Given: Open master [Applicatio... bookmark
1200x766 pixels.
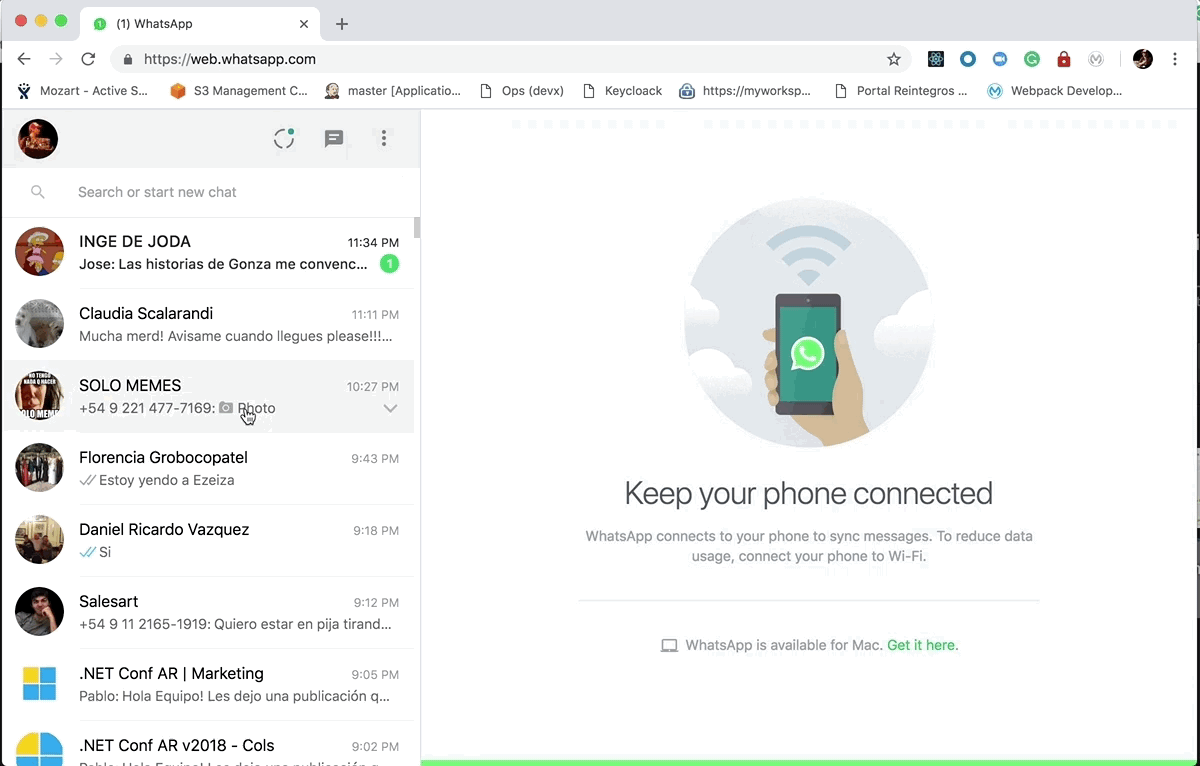Looking at the screenshot, I should [392, 90].
